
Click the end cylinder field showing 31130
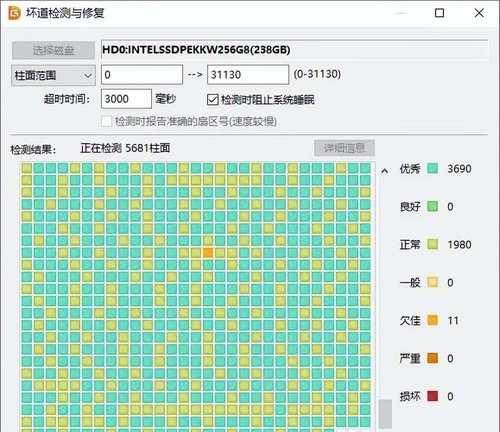click(248, 75)
